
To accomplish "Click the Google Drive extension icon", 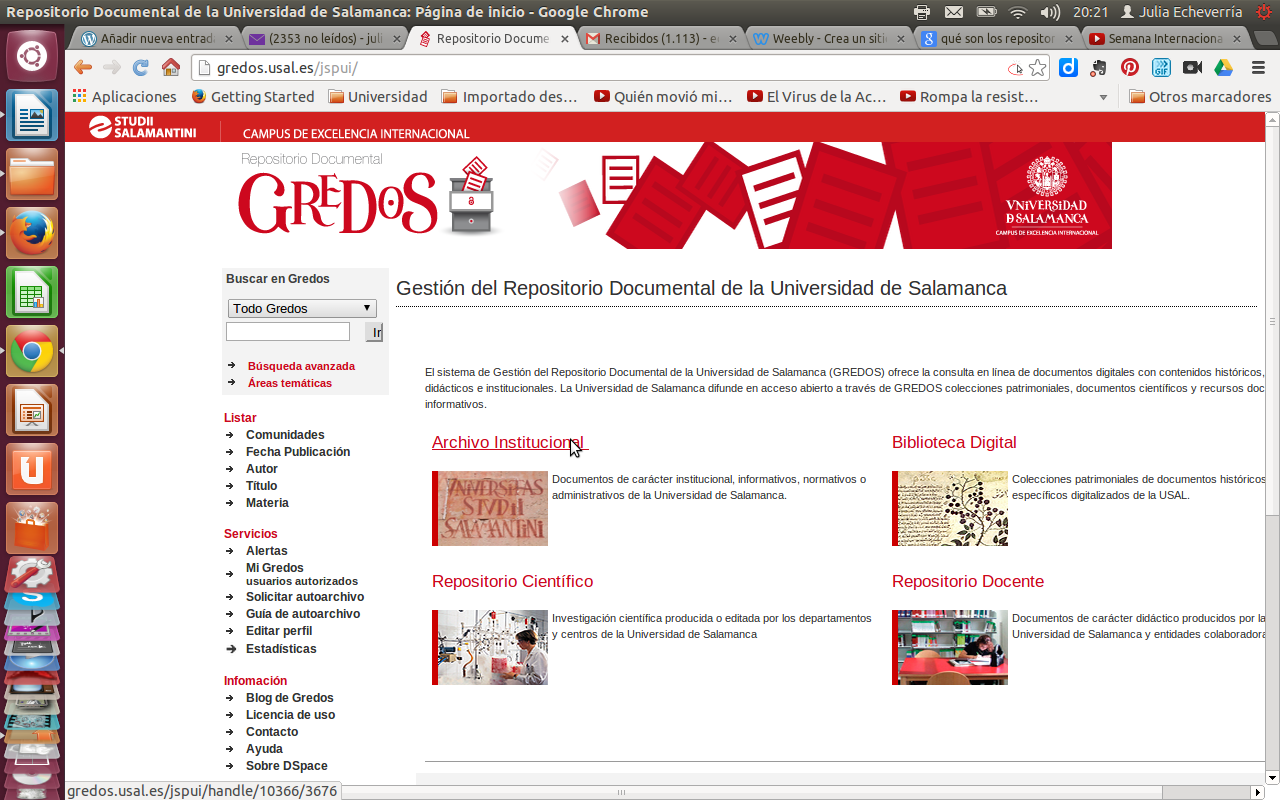I will click(1223, 68).
